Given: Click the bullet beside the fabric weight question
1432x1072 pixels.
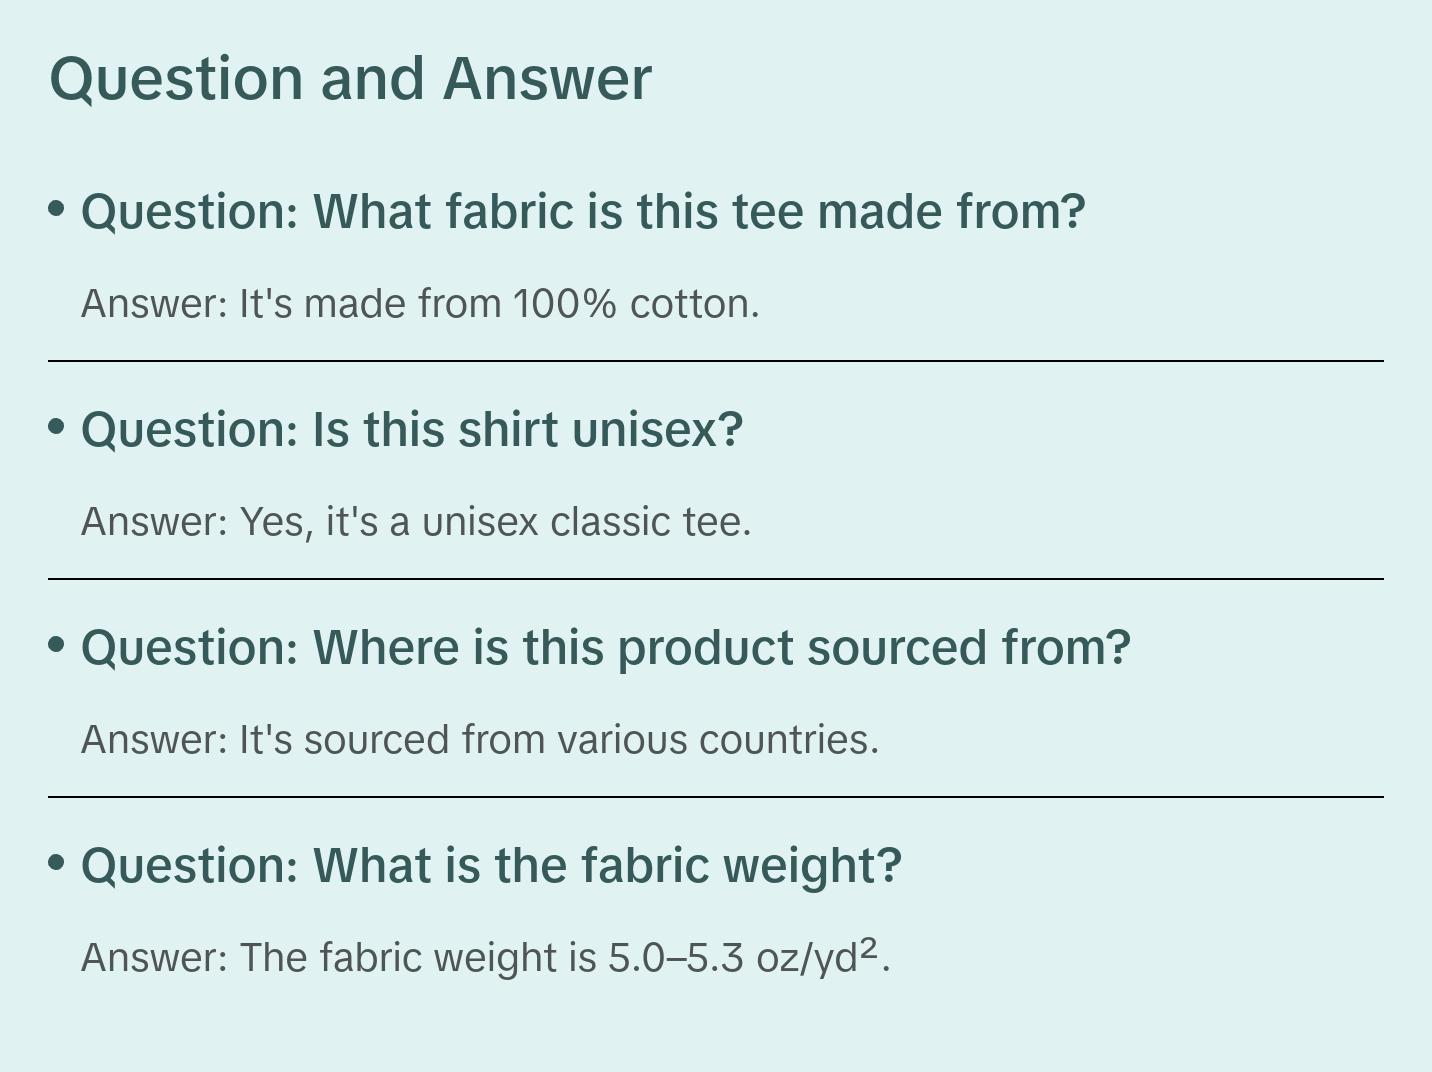Looking at the screenshot, I should tap(57, 863).
